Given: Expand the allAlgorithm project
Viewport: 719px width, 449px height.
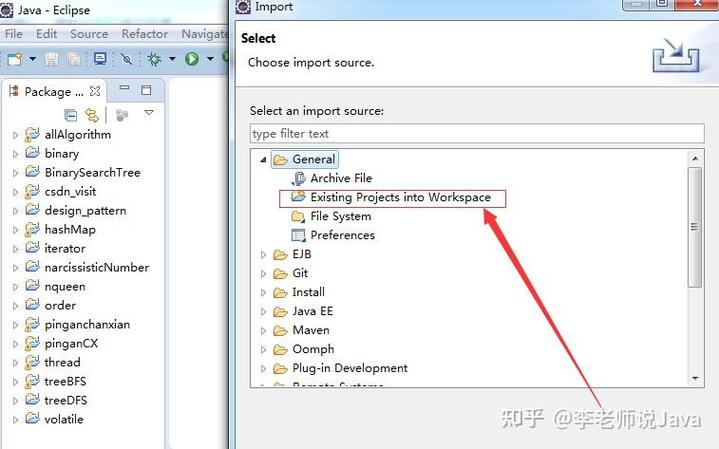Looking at the screenshot, I should pos(15,135).
